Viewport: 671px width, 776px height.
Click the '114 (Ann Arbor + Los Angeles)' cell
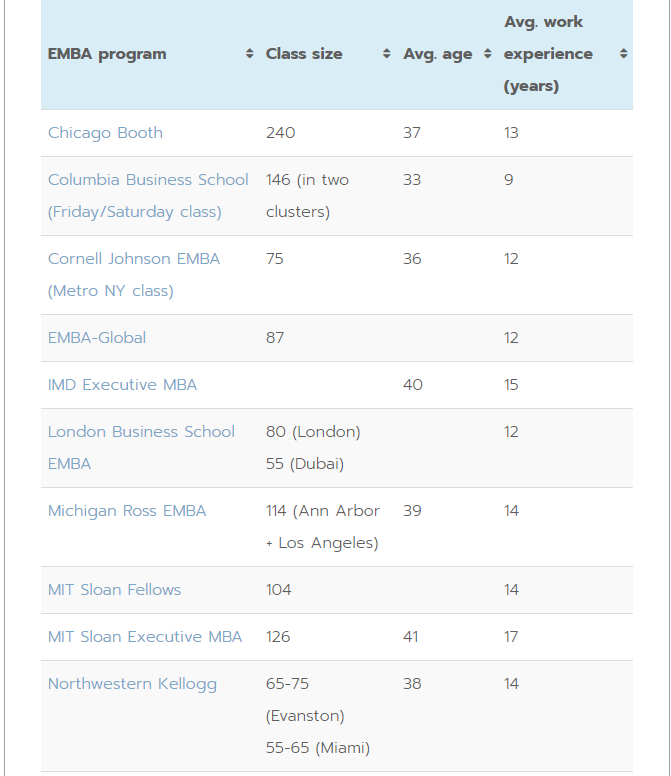tap(322, 527)
